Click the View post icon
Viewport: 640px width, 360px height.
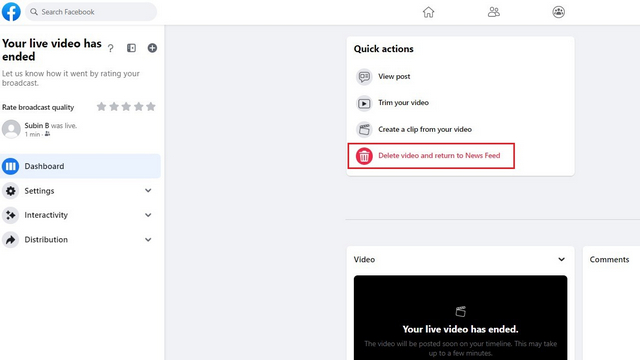364,77
